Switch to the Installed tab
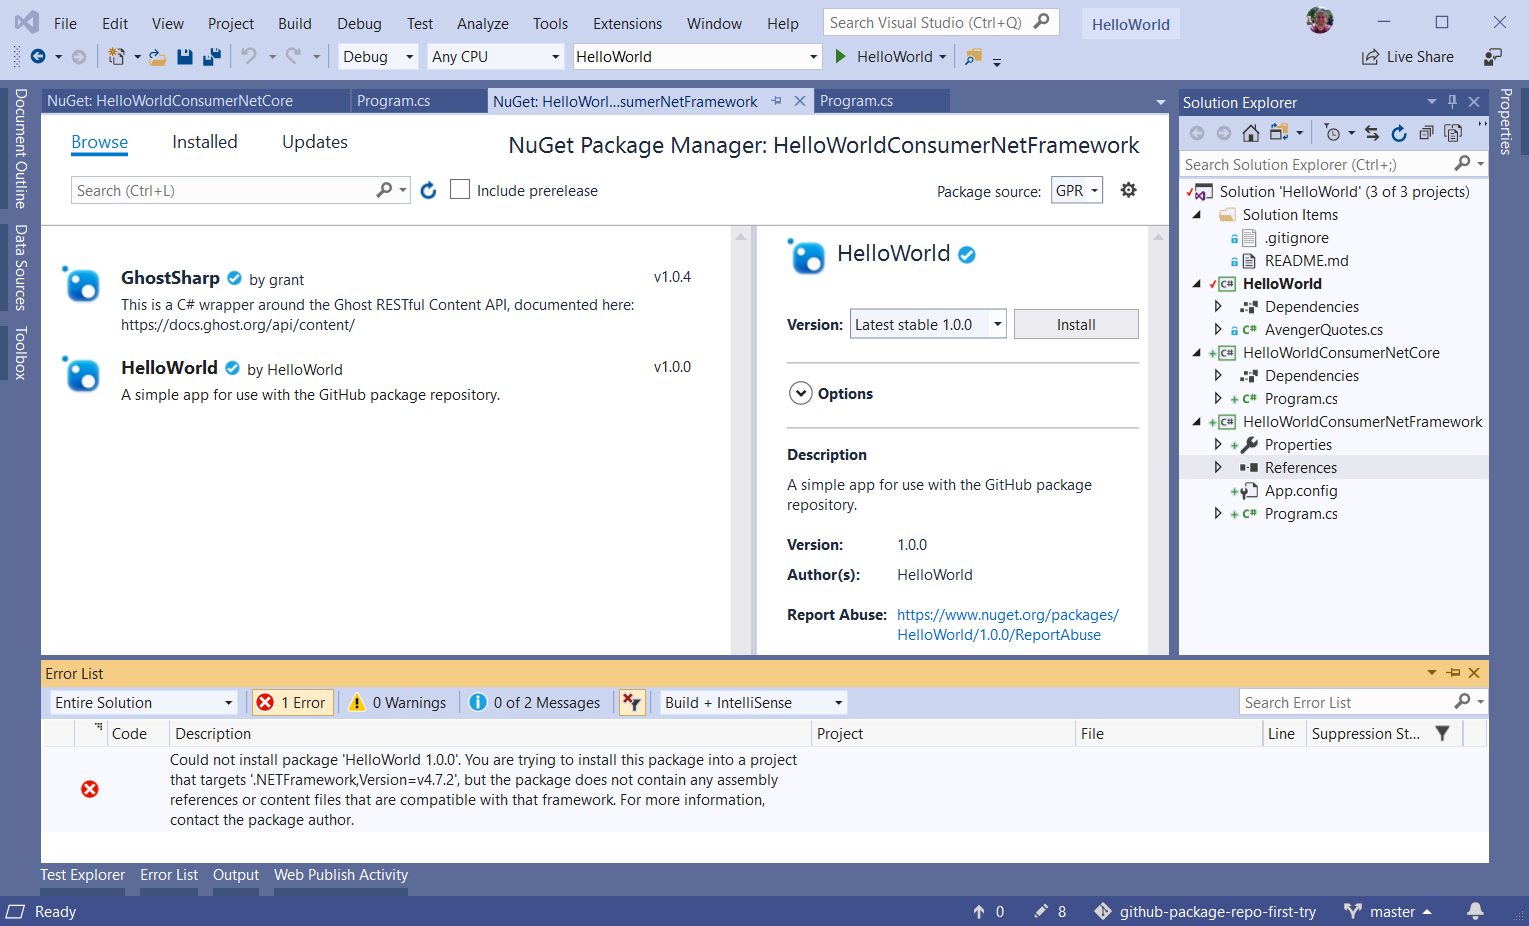Image resolution: width=1529 pixels, height=926 pixels. [204, 142]
